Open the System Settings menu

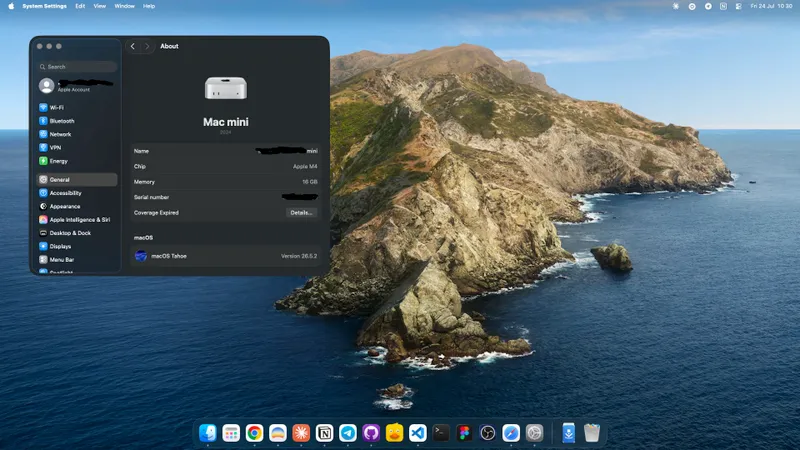click(44, 6)
